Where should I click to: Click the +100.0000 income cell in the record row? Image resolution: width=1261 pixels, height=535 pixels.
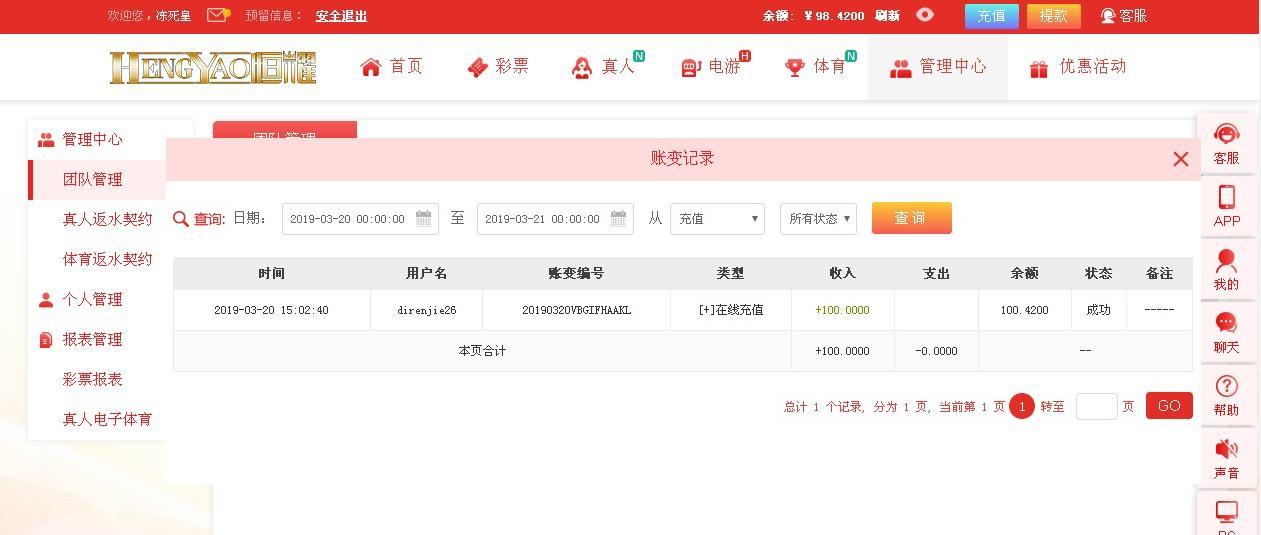[x=842, y=310]
